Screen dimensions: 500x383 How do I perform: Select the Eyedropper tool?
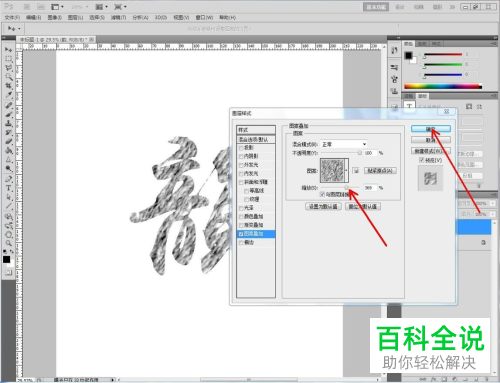pyautogui.click(x=8, y=95)
